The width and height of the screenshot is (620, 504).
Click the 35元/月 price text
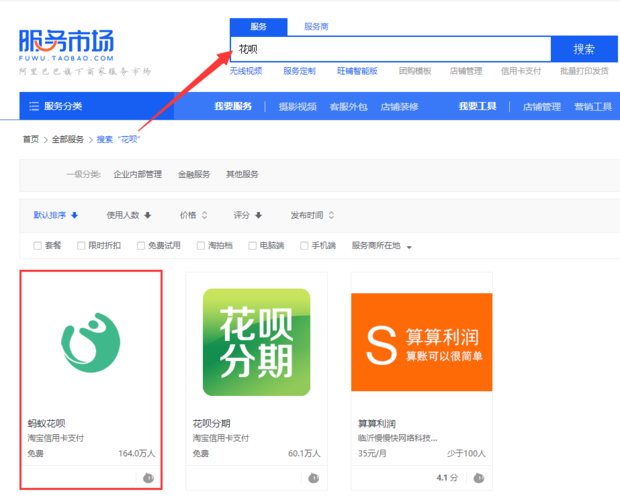372,453
